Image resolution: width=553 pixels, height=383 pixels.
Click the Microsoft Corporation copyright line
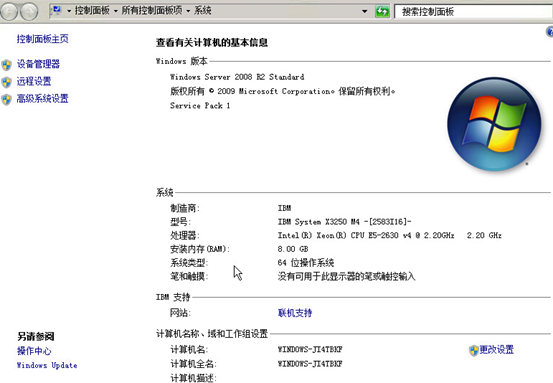tap(282, 91)
